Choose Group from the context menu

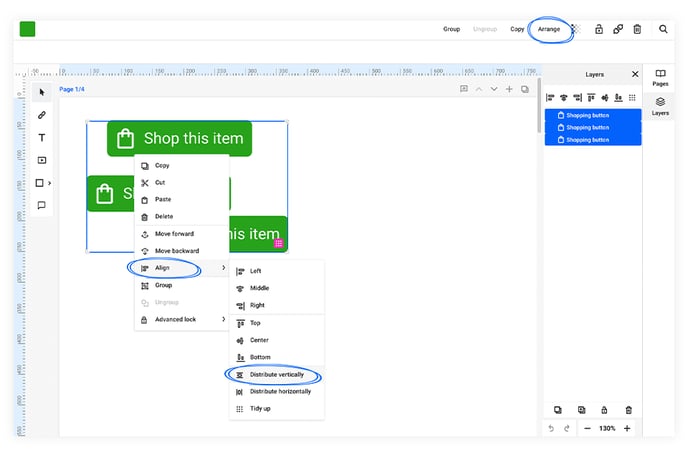click(x=182, y=285)
